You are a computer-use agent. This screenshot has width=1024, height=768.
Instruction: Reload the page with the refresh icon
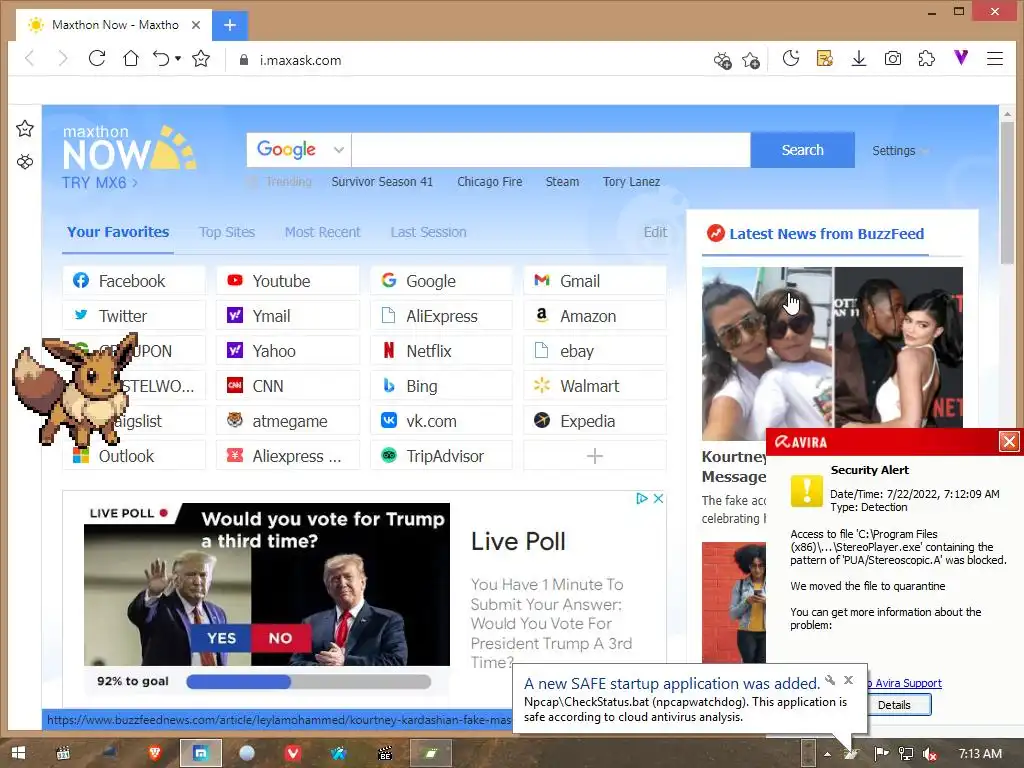(x=97, y=59)
